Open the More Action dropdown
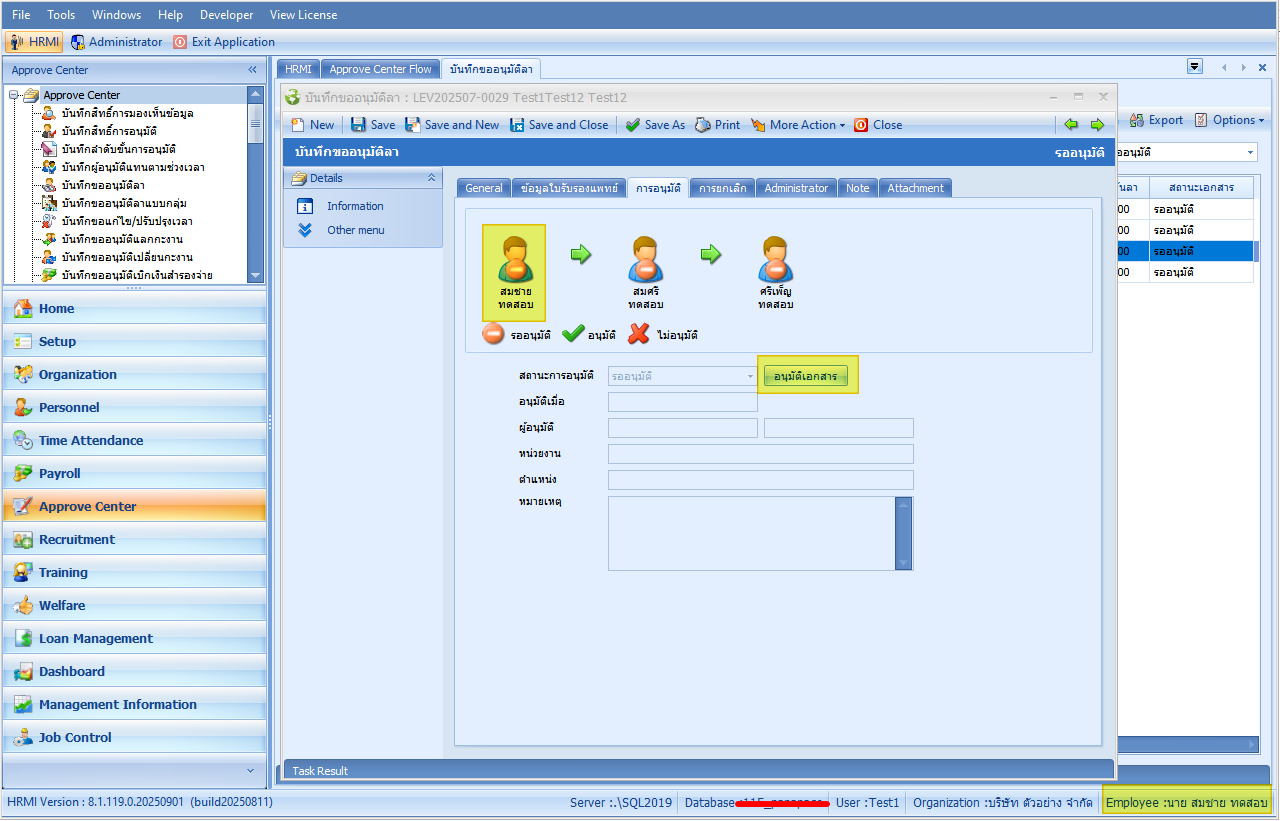The image size is (1280, 821). (x=798, y=125)
